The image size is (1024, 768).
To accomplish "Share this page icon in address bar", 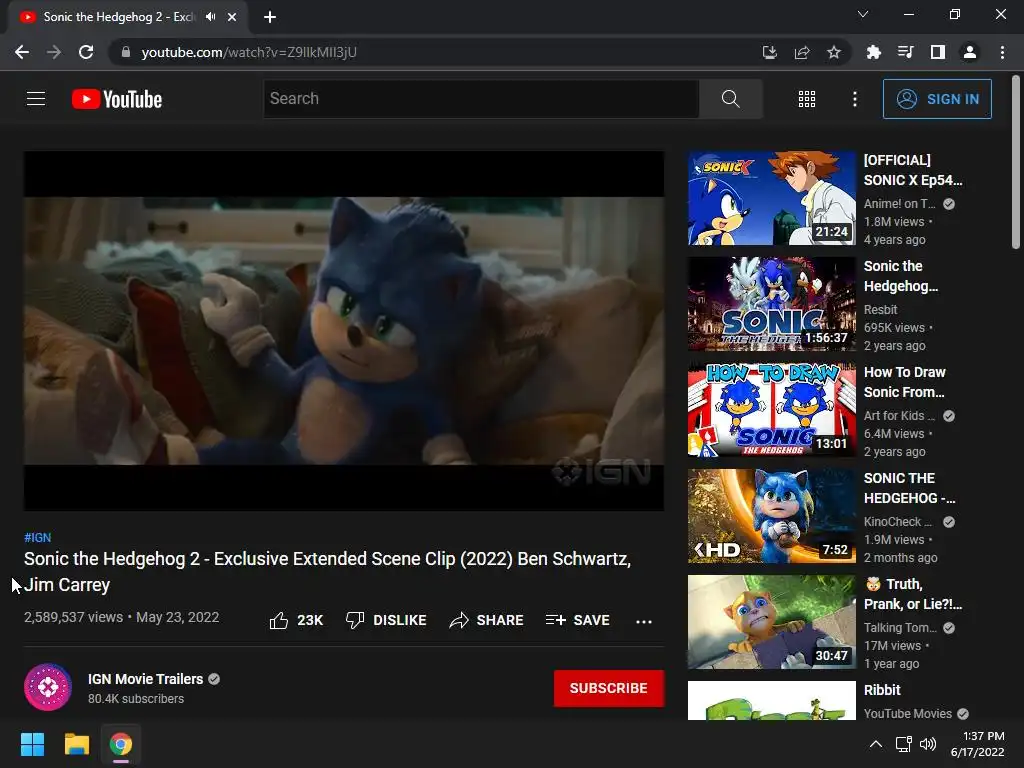I will [802, 52].
